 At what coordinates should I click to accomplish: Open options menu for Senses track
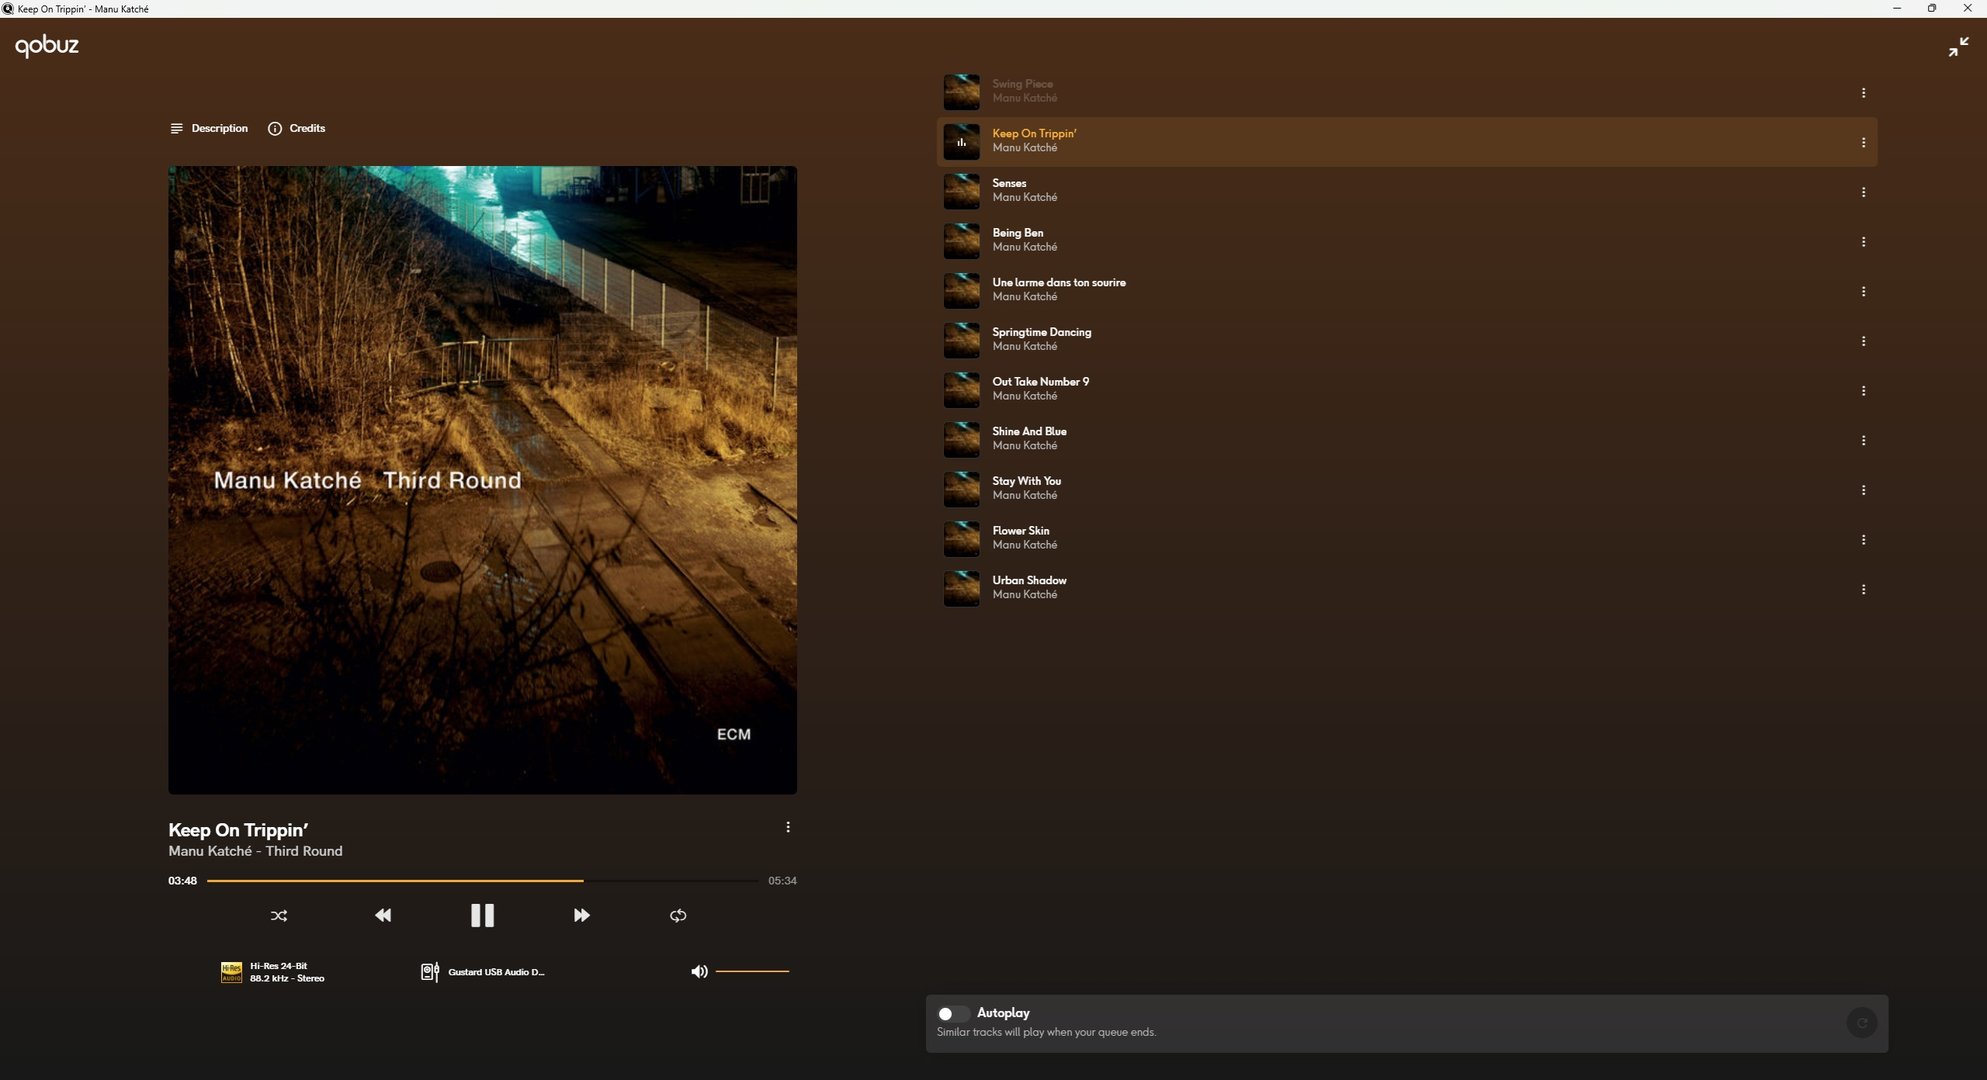tap(1863, 192)
